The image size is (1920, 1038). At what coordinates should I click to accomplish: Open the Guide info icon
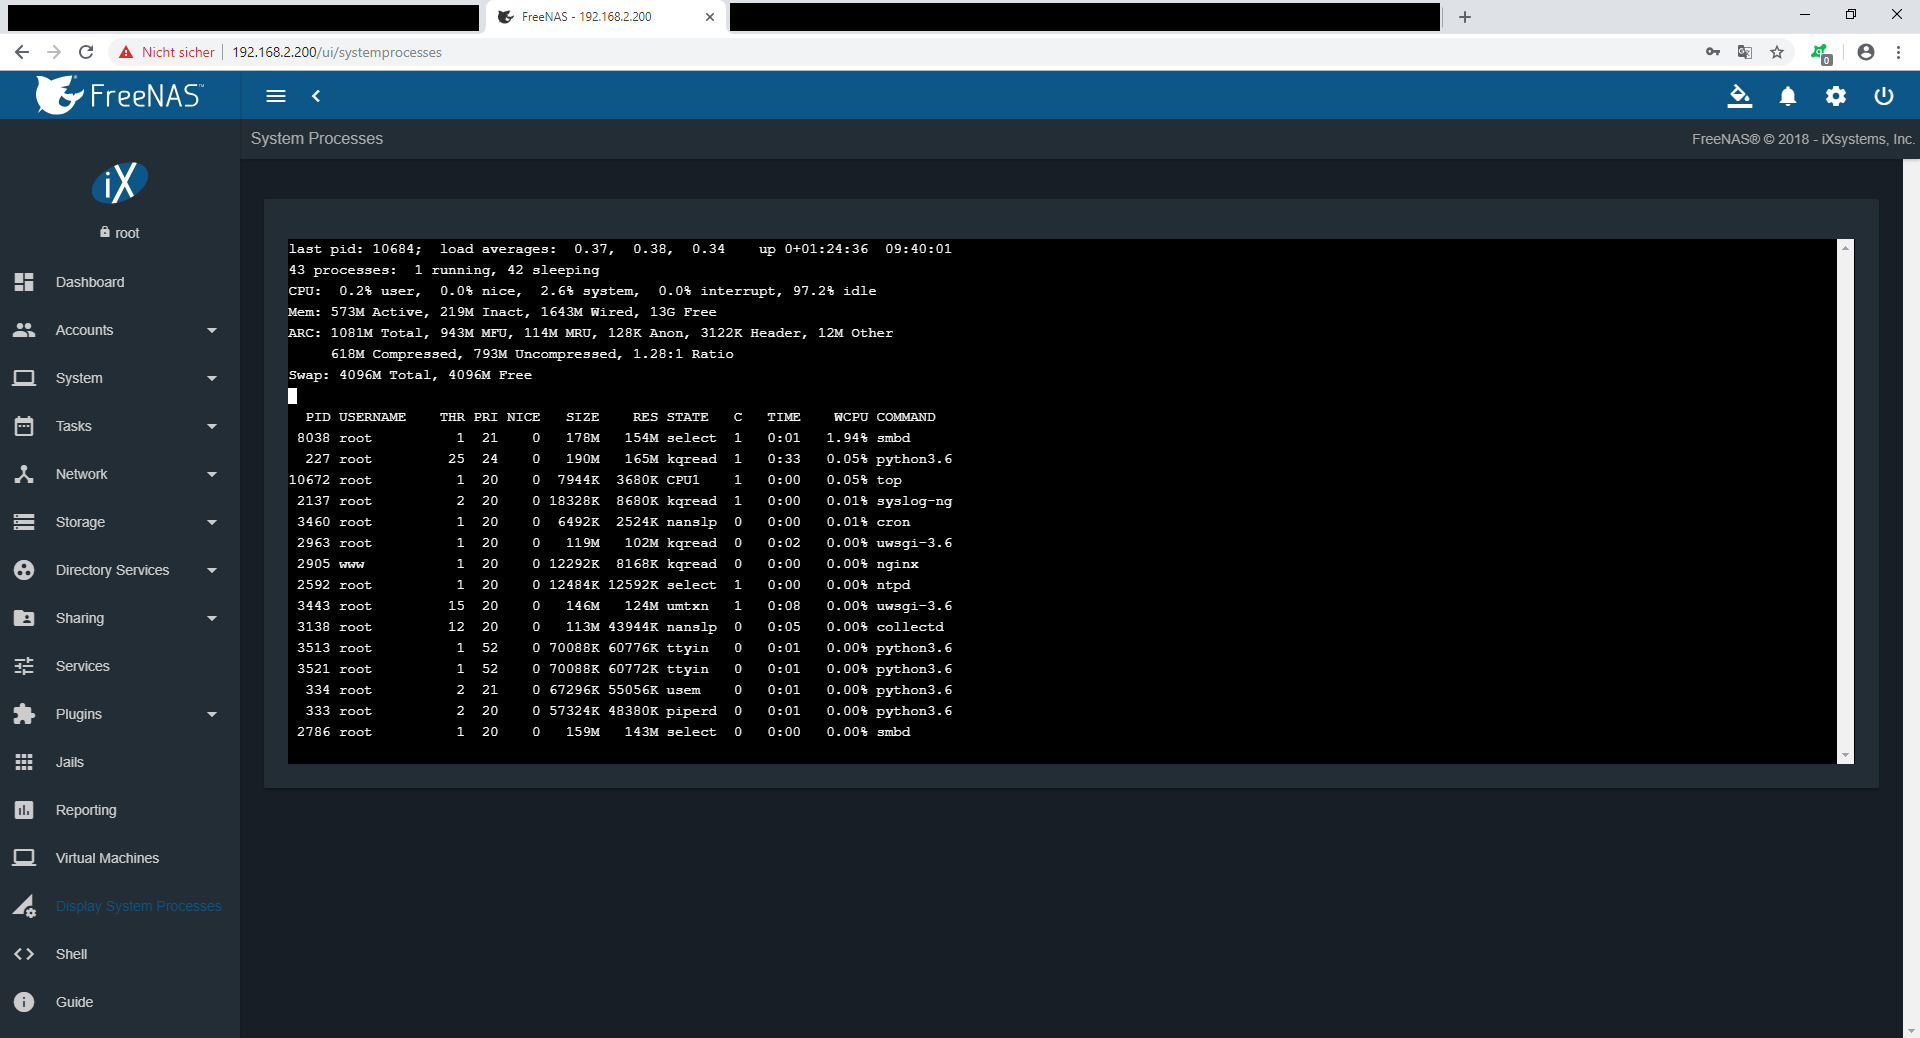24,1002
